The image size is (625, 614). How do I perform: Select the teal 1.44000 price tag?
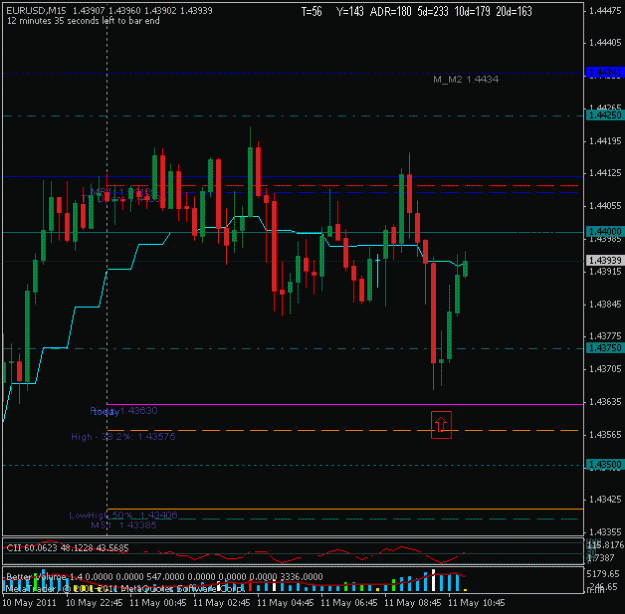tap(605, 232)
